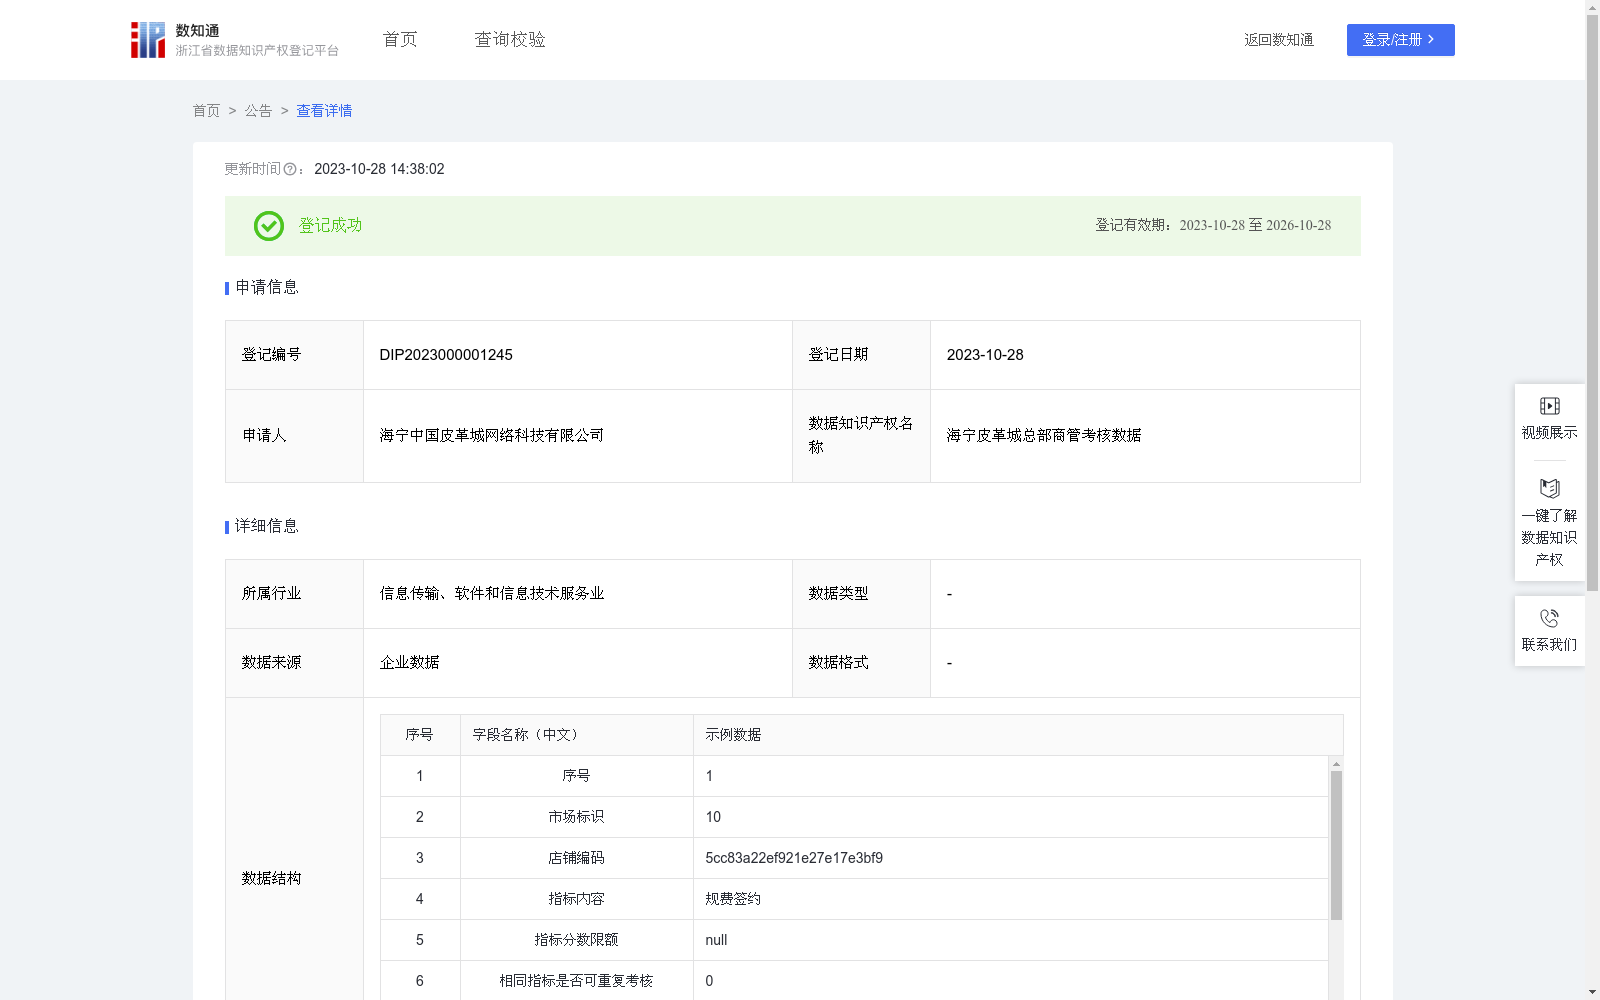Click the 详细信息 section heading
The image size is (1600, 1000).
[x=266, y=527]
